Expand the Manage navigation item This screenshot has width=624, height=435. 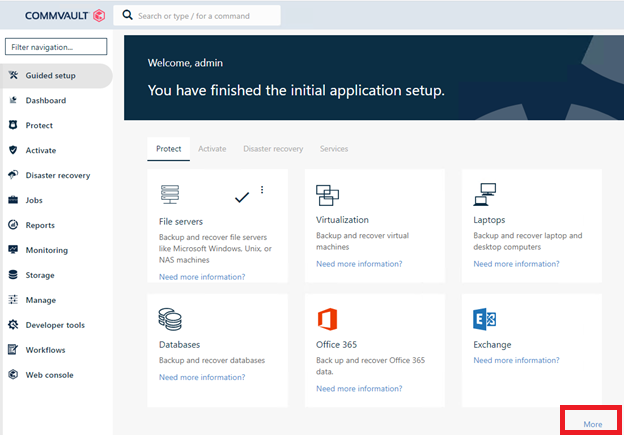(x=40, y=300)
